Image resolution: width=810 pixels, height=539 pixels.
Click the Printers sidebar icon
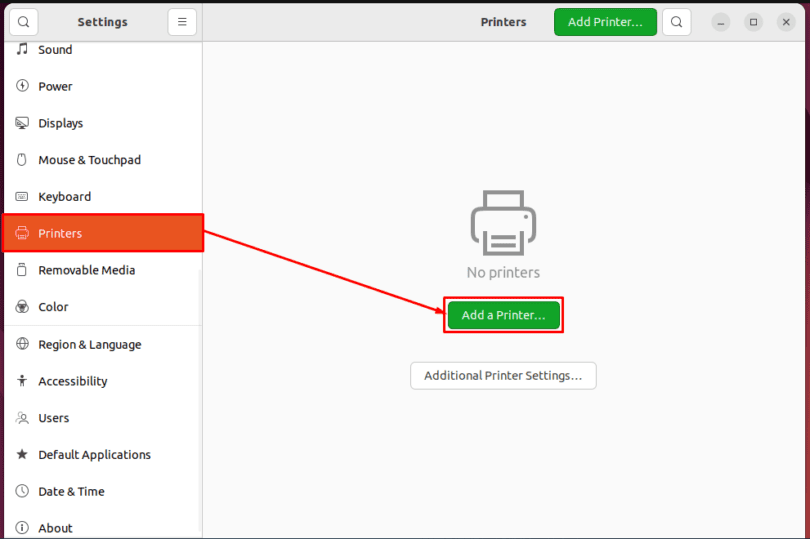(22, 233)
